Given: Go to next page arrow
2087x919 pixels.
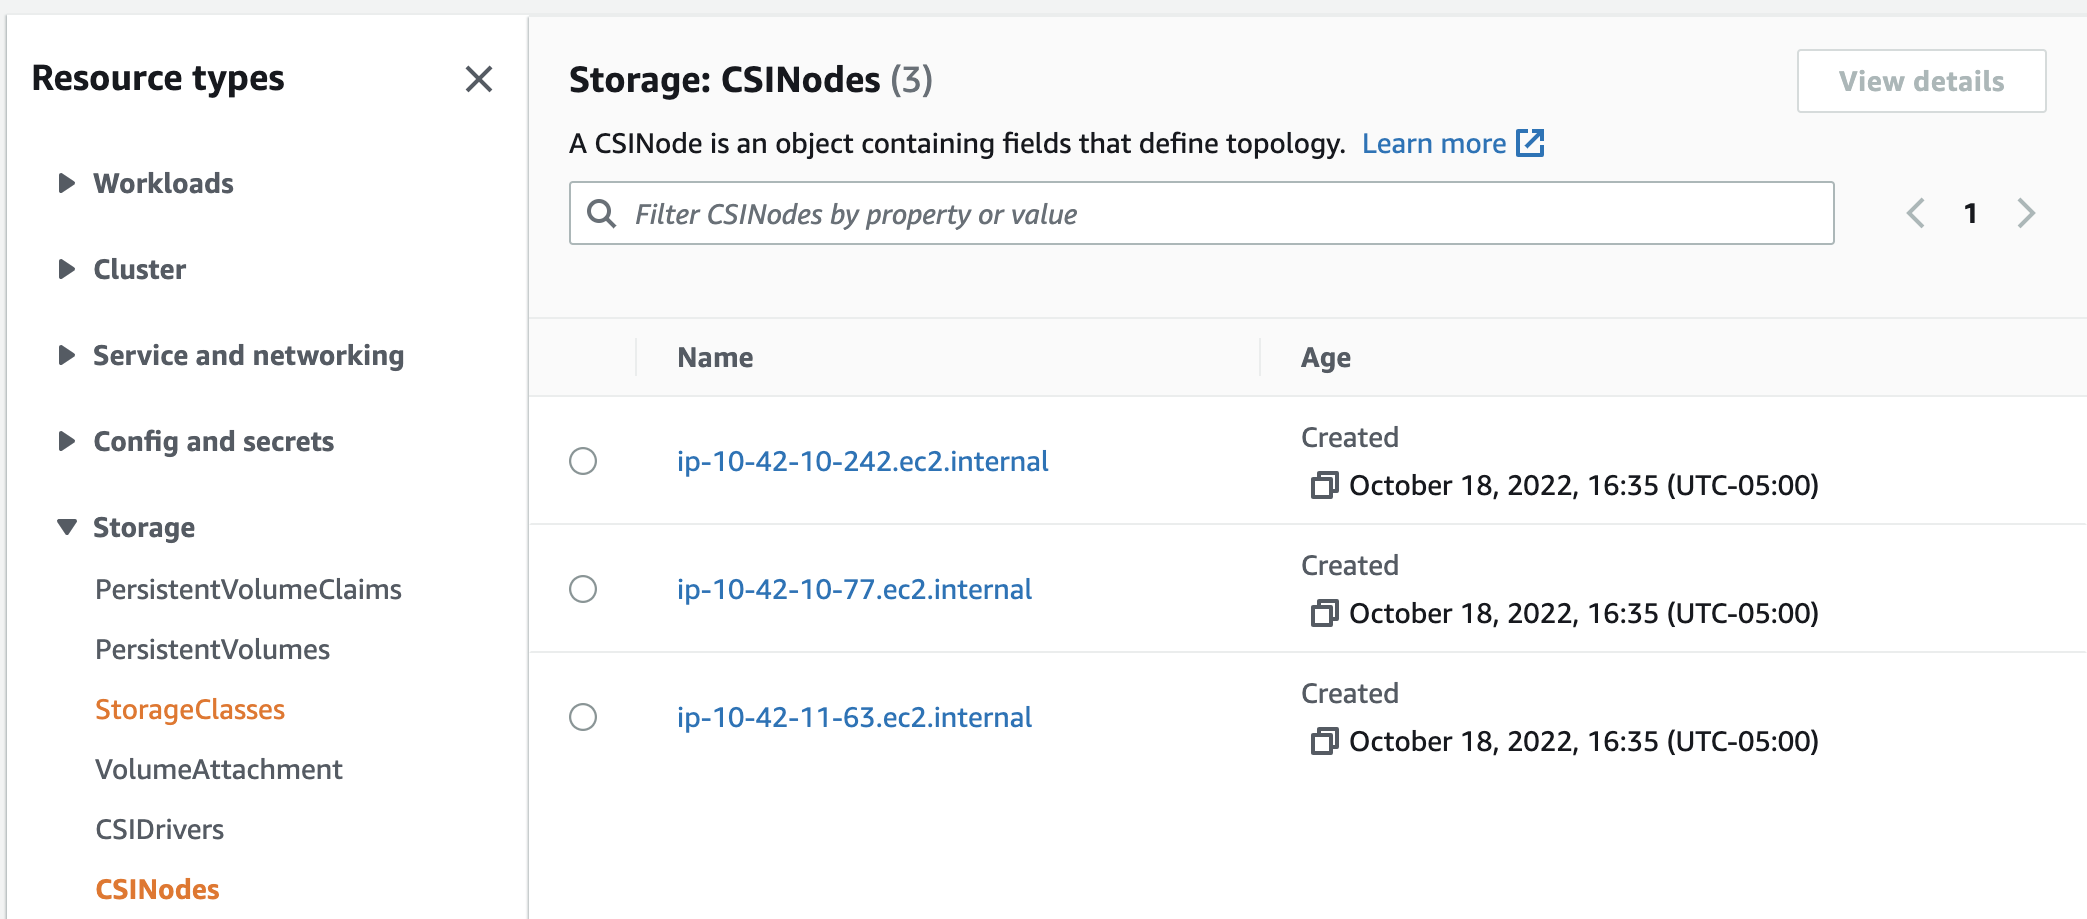Looking at the screenshot, I should pos(2026,213).
